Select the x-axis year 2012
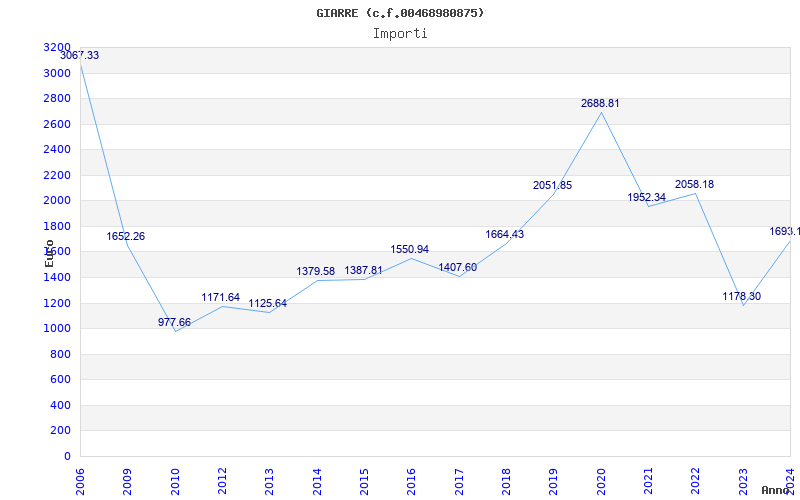The width and height of the screenshot is (800, 500). coord(222,482)
